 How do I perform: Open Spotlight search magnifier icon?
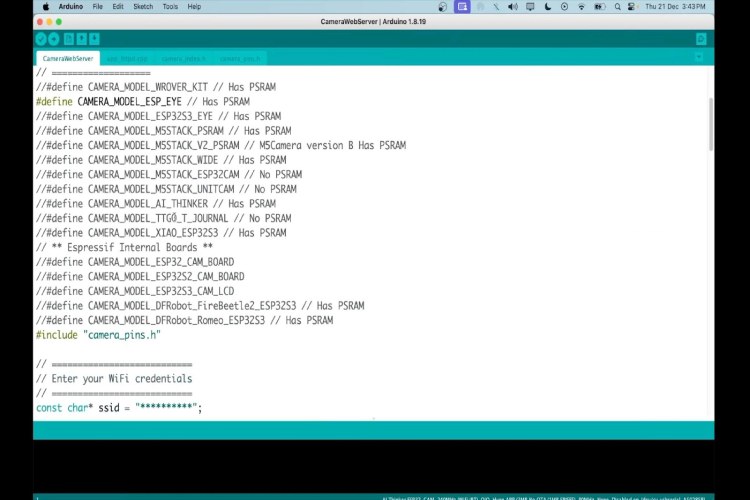point(618,7)
